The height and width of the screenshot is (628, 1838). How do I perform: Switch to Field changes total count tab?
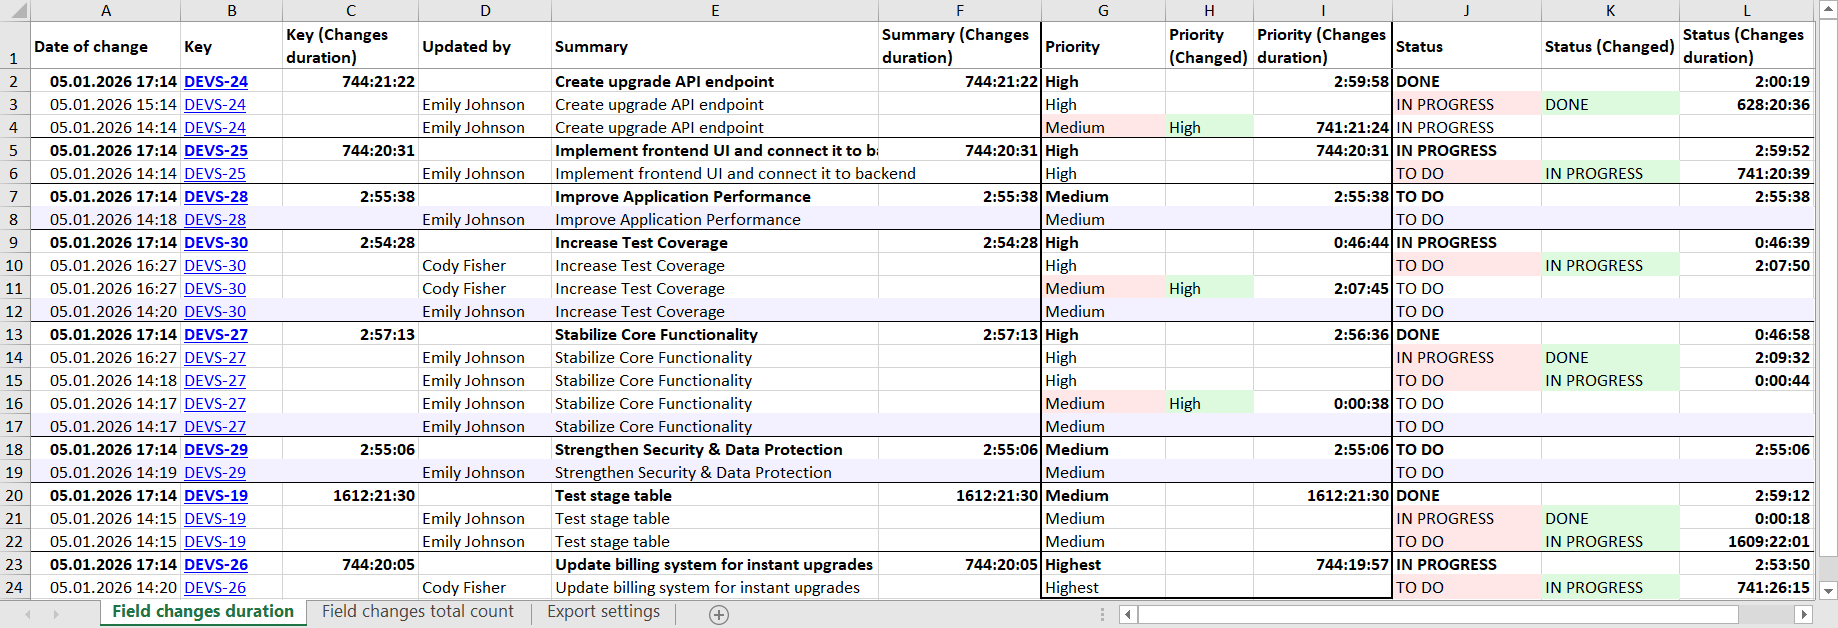click(x=418, y=612)
